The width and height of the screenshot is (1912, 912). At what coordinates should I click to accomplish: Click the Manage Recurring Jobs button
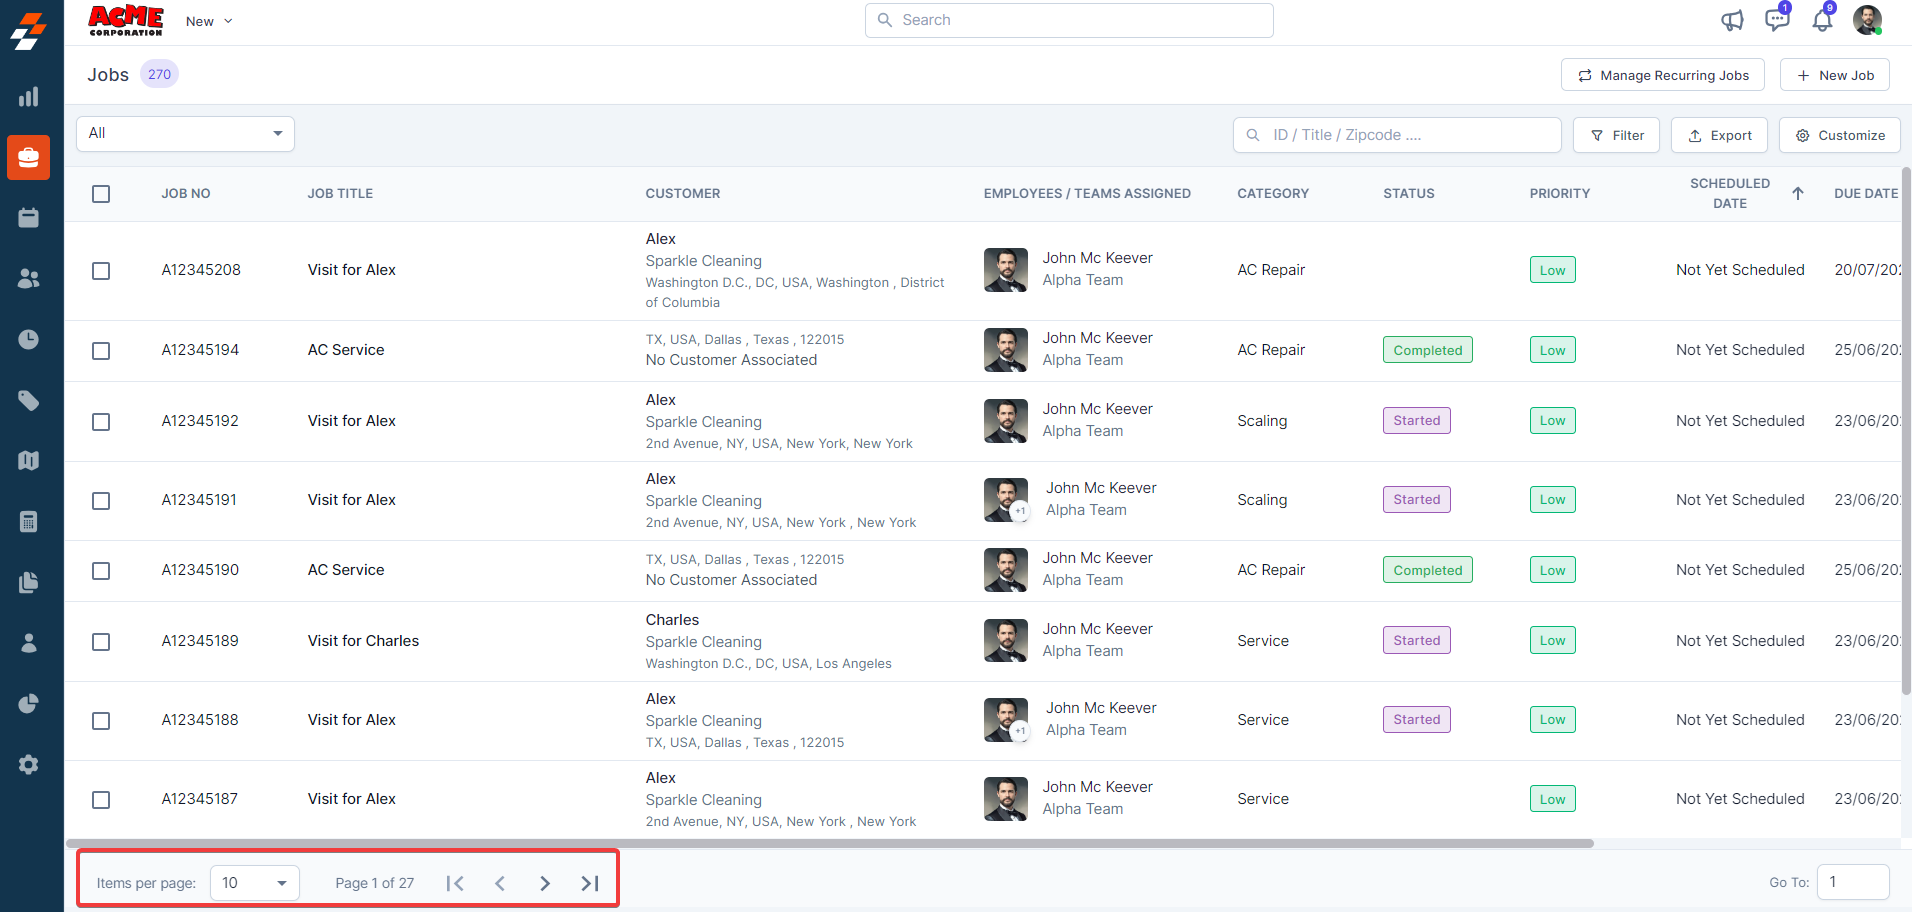pyautogui.click(x=1662, y=75)
